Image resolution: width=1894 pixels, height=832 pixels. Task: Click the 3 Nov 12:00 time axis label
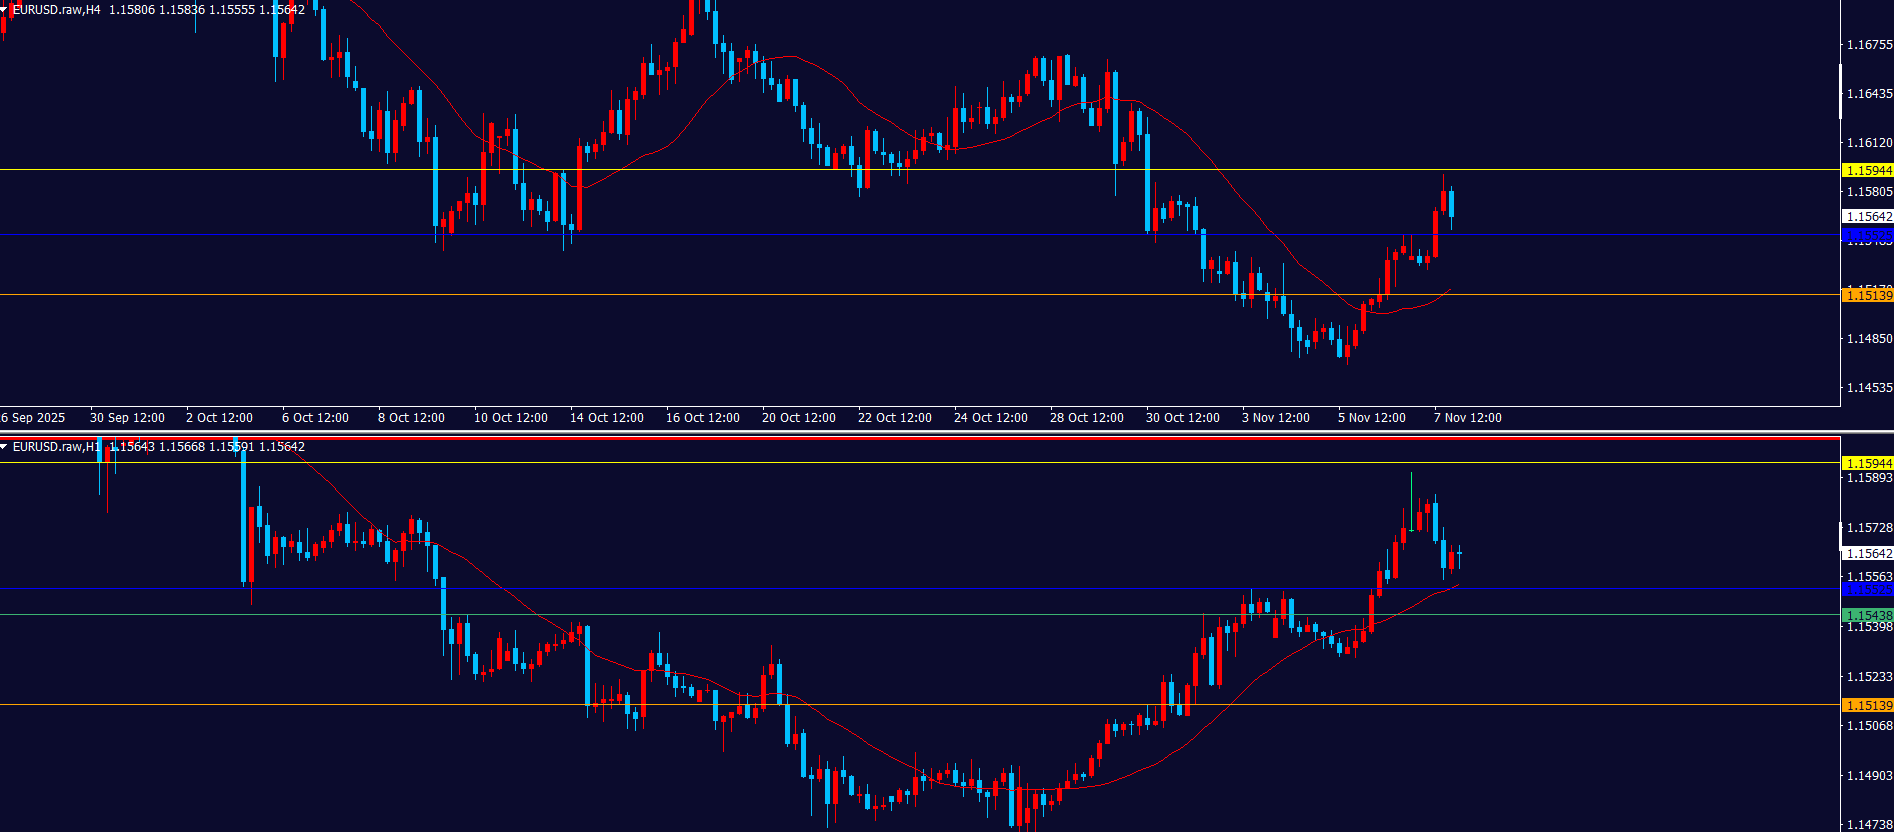pos(1275,418)
